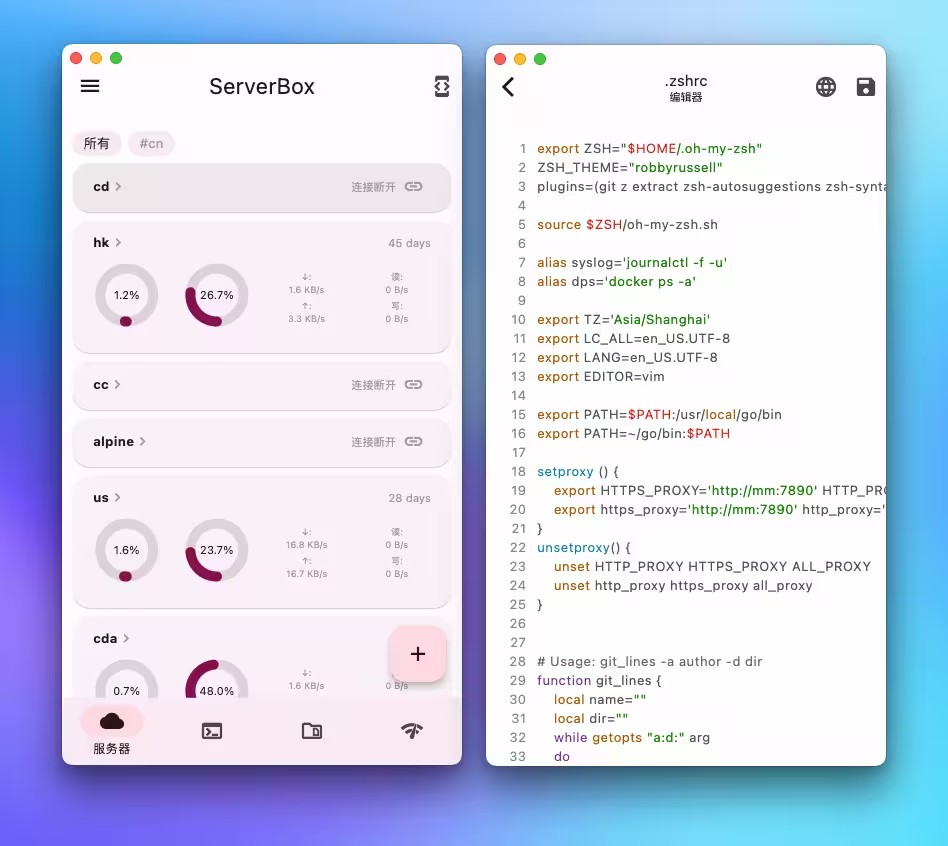948x846 pixels.
Task: Click the snippets icon top right of ServerBox
Action: tap(442, 86)
